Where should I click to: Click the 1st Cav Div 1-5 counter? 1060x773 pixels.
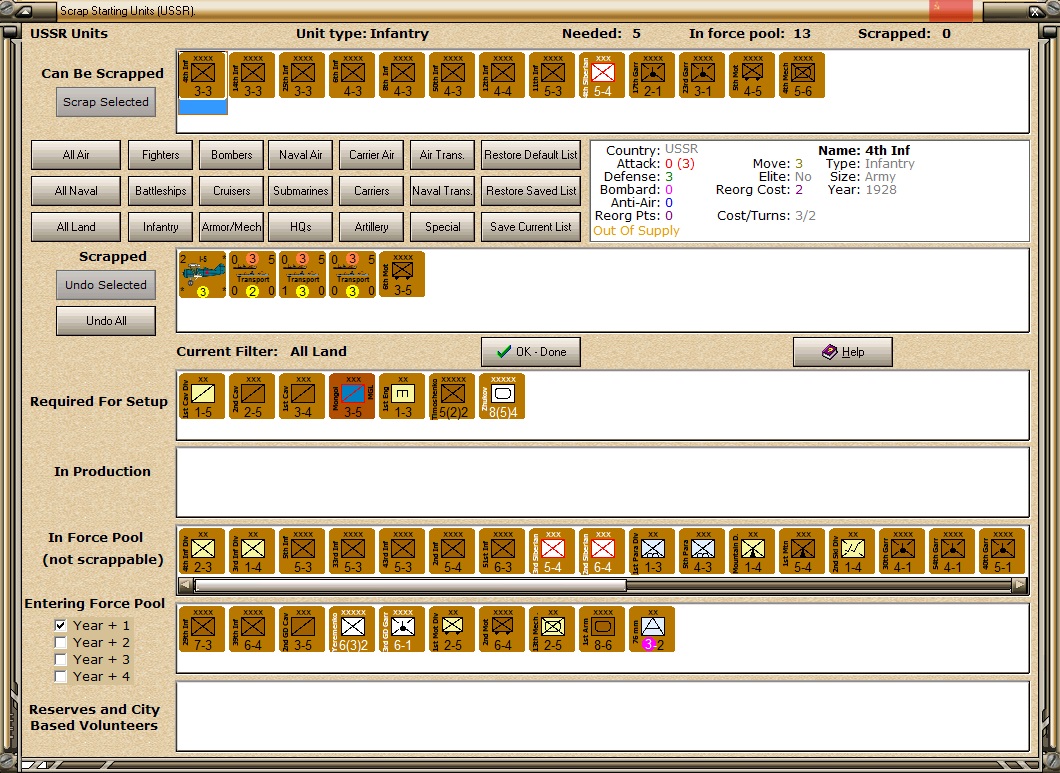pyautogui.click(x=203, y=396)
